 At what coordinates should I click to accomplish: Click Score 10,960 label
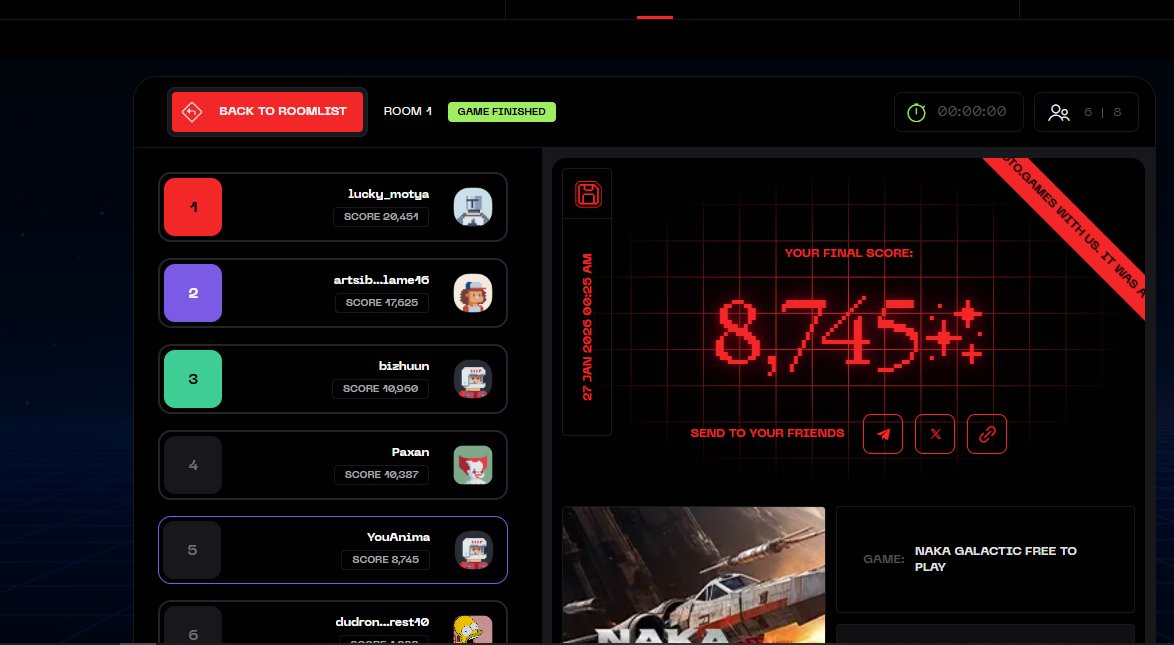point(380,389)
